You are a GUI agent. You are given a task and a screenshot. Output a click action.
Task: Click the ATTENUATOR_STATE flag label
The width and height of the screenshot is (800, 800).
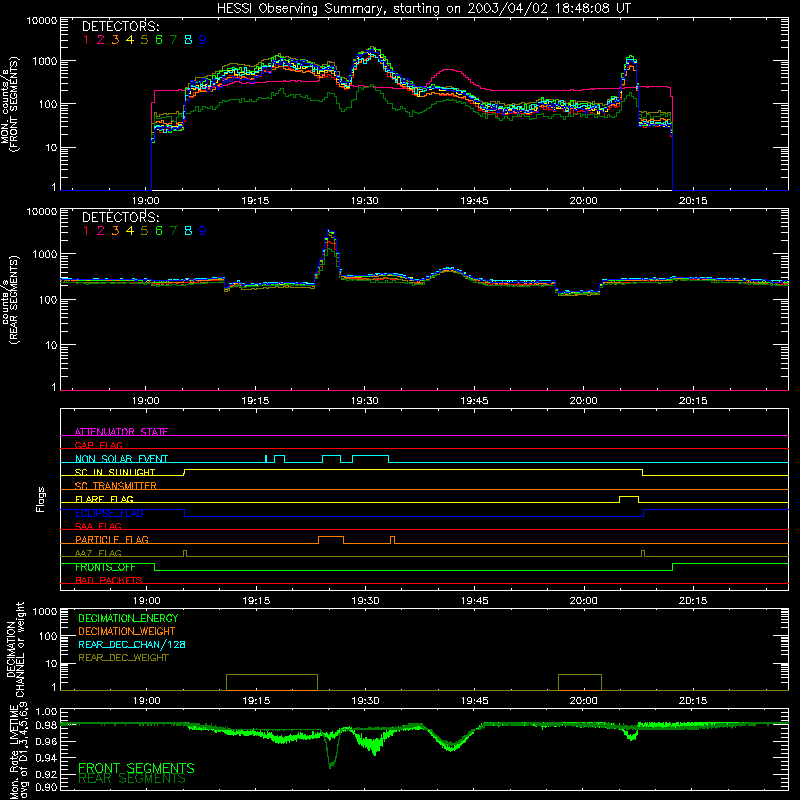[x=121, y=432]
